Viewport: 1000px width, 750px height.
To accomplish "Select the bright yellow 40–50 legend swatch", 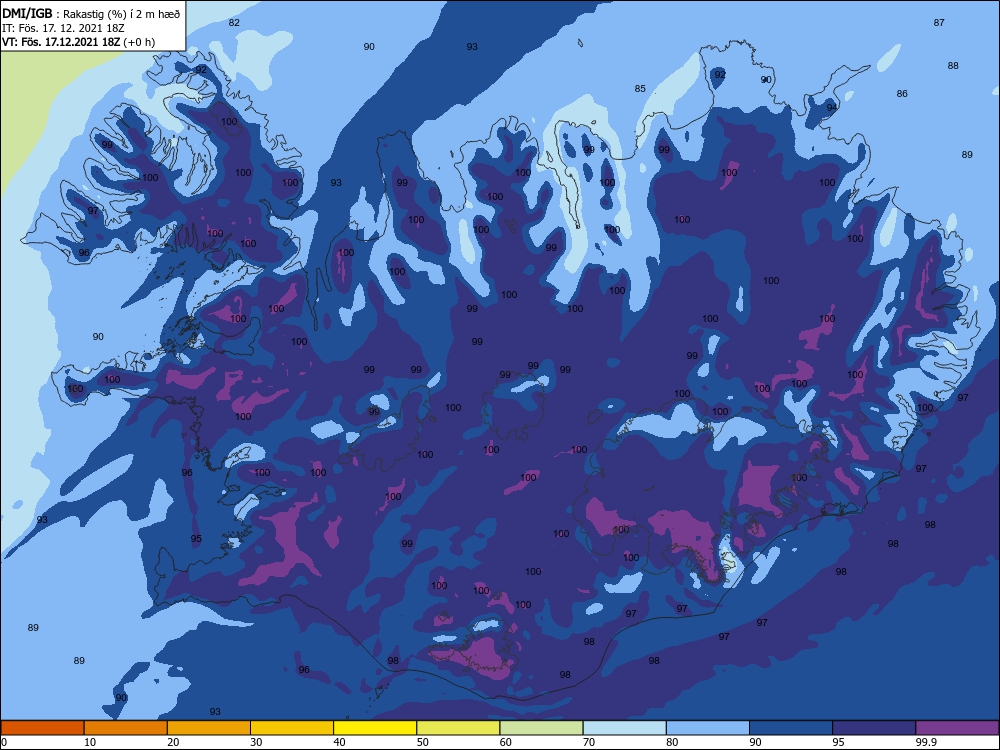I will [375, 728].
